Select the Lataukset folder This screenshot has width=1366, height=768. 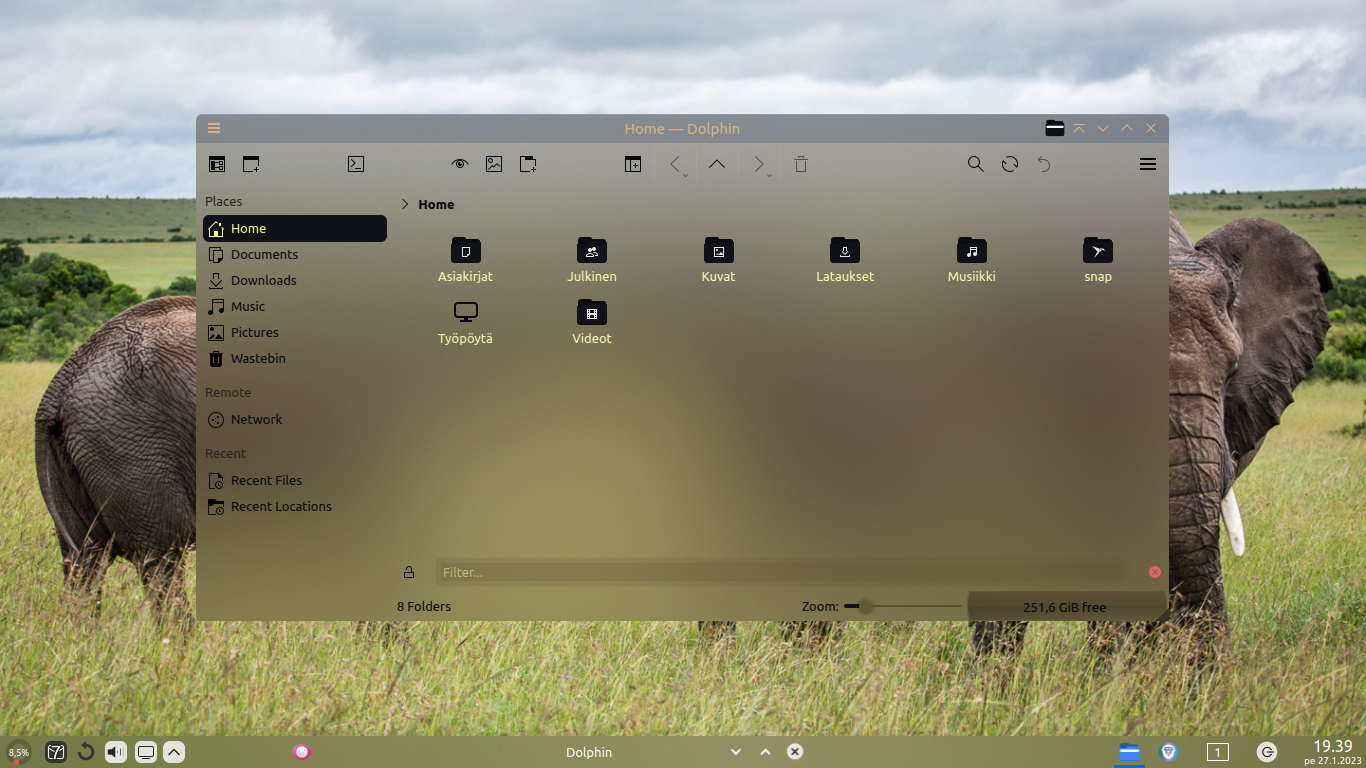point(845,261)
